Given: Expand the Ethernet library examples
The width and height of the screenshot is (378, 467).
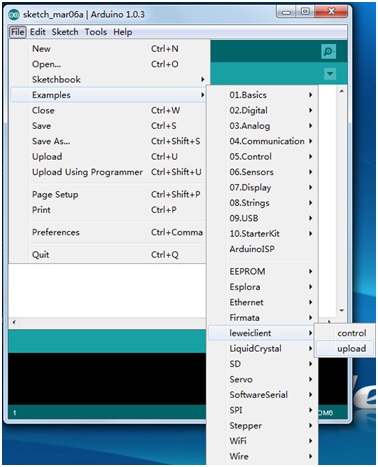Looking at the screenshot, I should click(262, 302).
